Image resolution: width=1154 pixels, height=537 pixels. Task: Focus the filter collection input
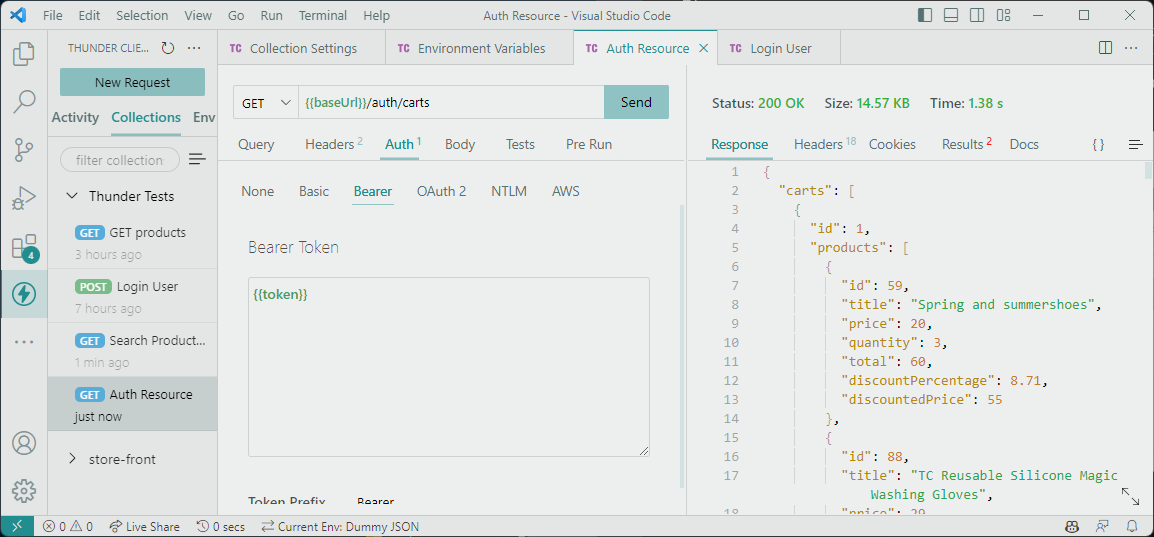[x=119, y=160]
